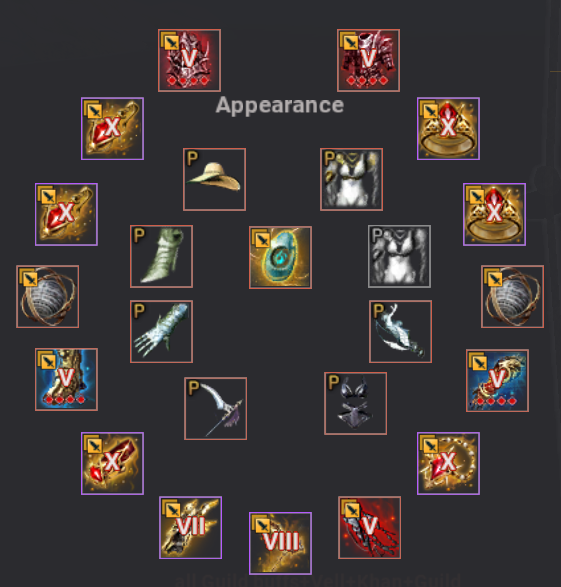Click the VII enhanced golden sub-weapon

pos(190,527)
